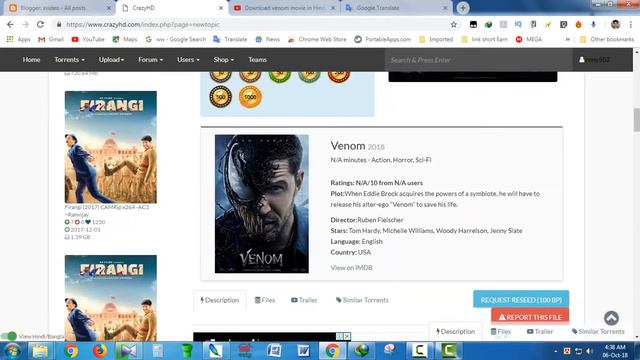The width and height of the screenshot is (640, 360).
Task: Open the Teams page
Action: point(258,60)
